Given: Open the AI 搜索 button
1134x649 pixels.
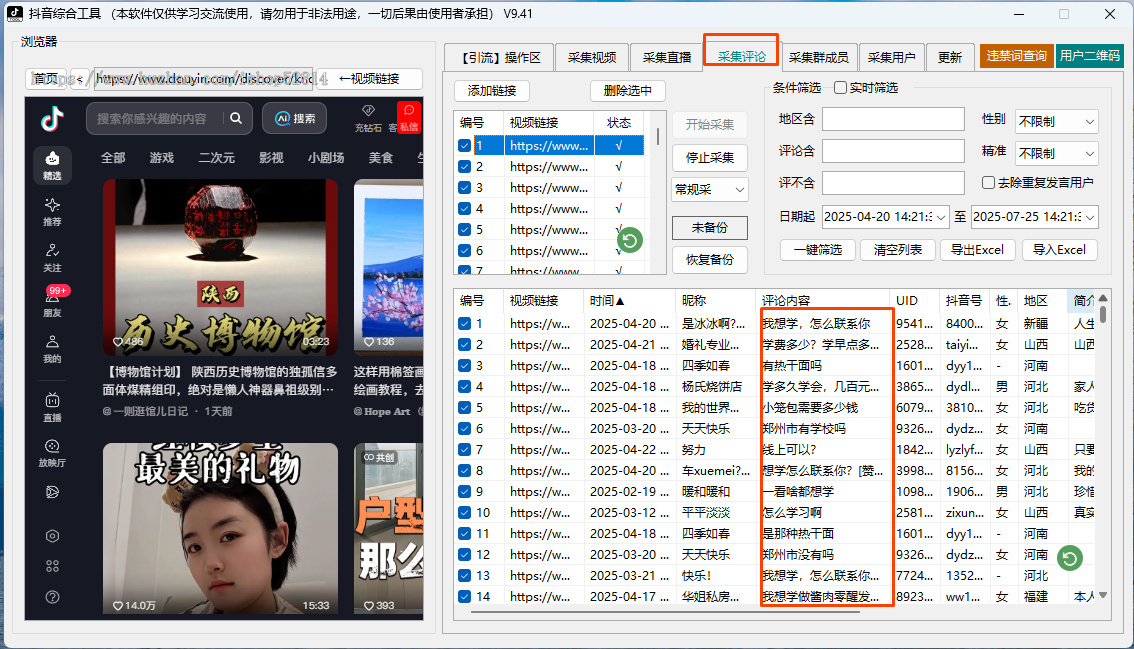Looking at the screenshot, I should (x=294, y=118).
